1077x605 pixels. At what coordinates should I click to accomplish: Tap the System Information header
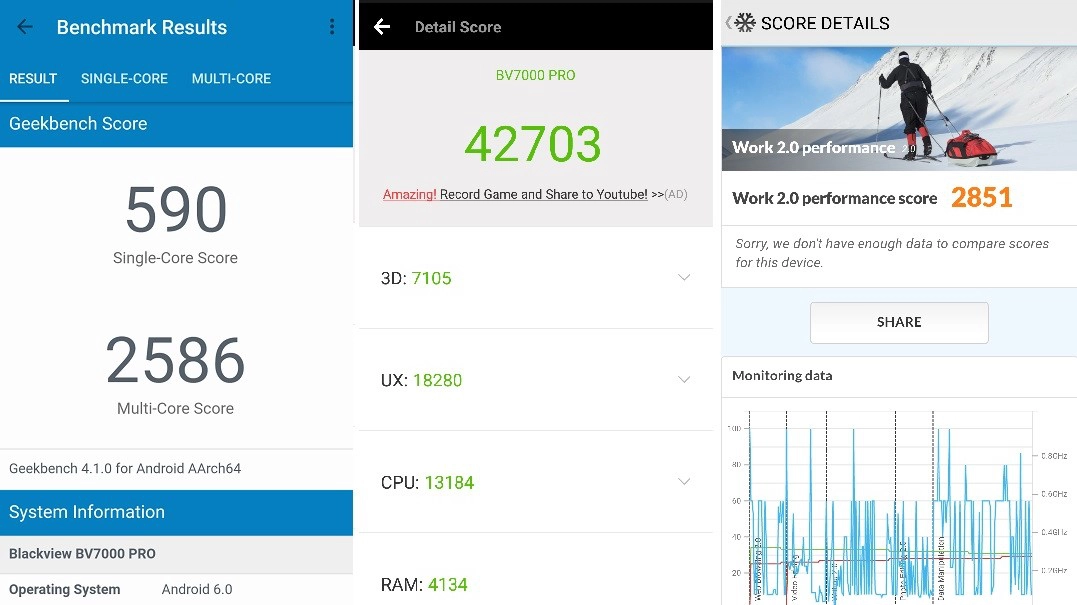click(177, 512)
